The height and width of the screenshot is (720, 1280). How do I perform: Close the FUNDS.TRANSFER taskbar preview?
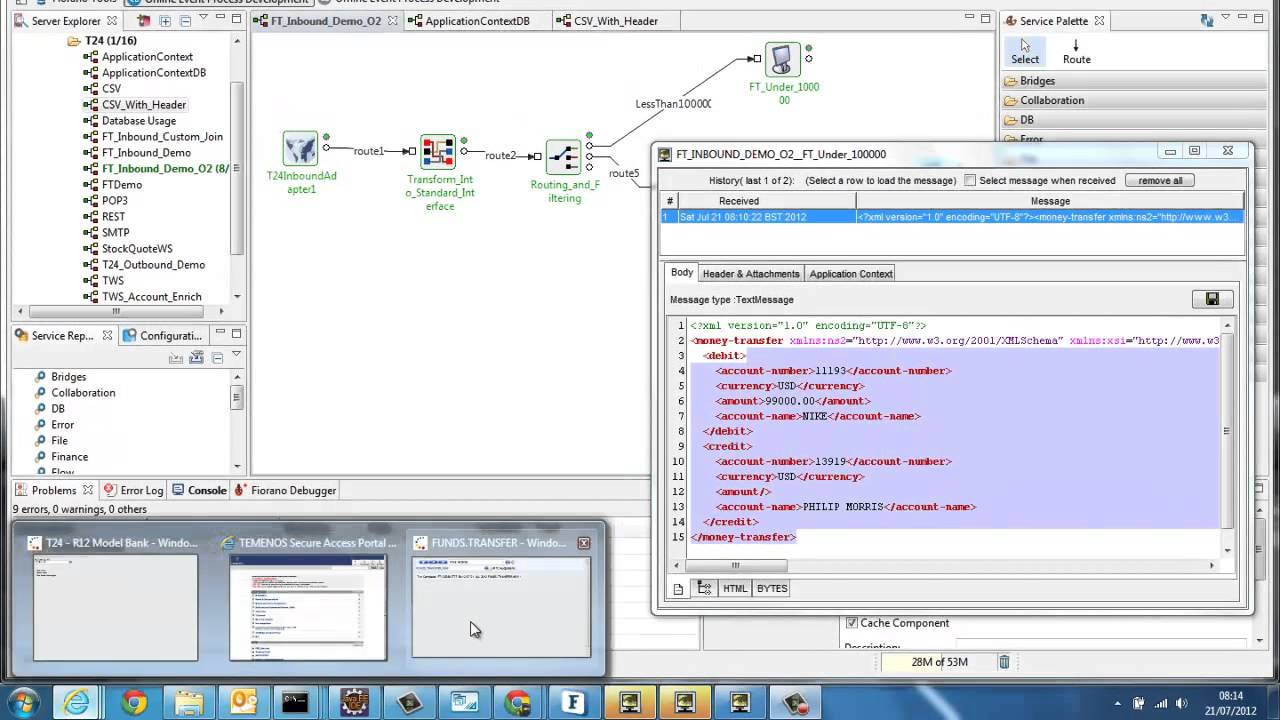pos(584,543)
